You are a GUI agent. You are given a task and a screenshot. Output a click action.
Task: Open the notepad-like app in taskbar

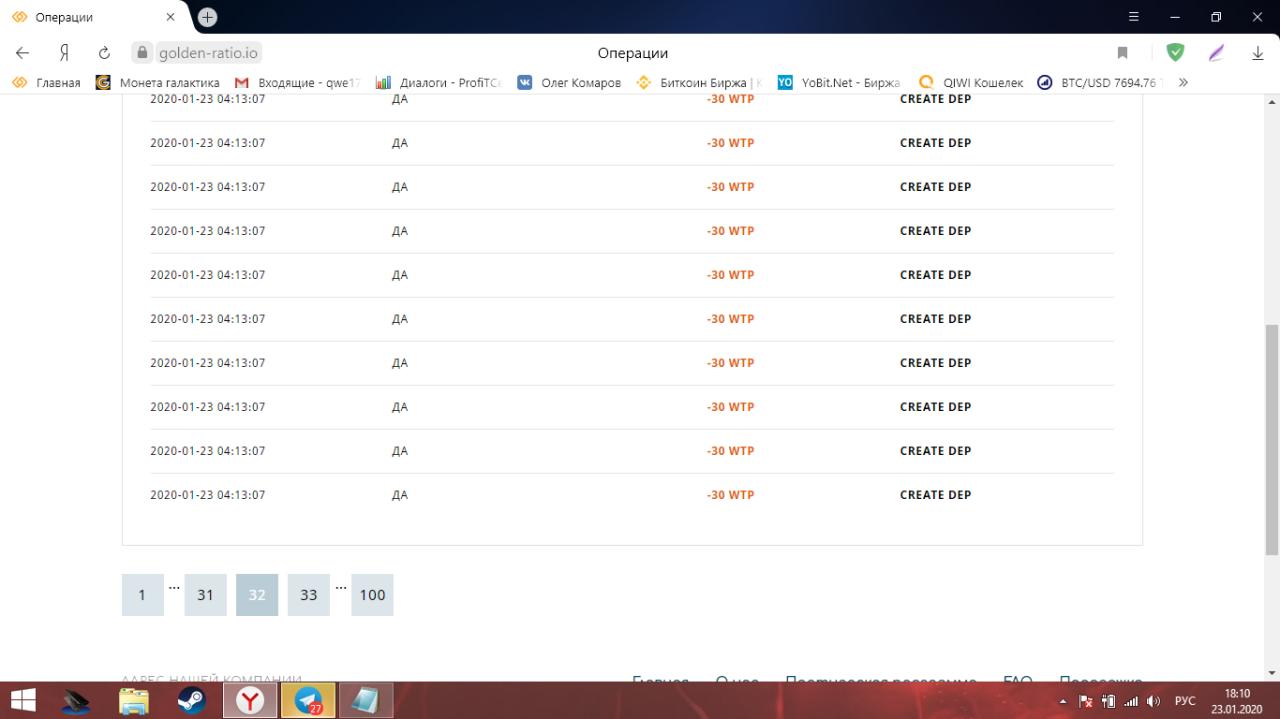tap(366, 700)
